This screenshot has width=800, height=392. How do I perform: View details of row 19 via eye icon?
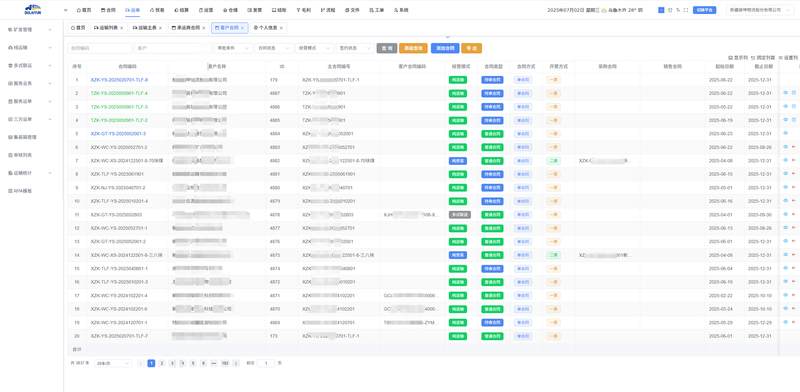point(786,322)
